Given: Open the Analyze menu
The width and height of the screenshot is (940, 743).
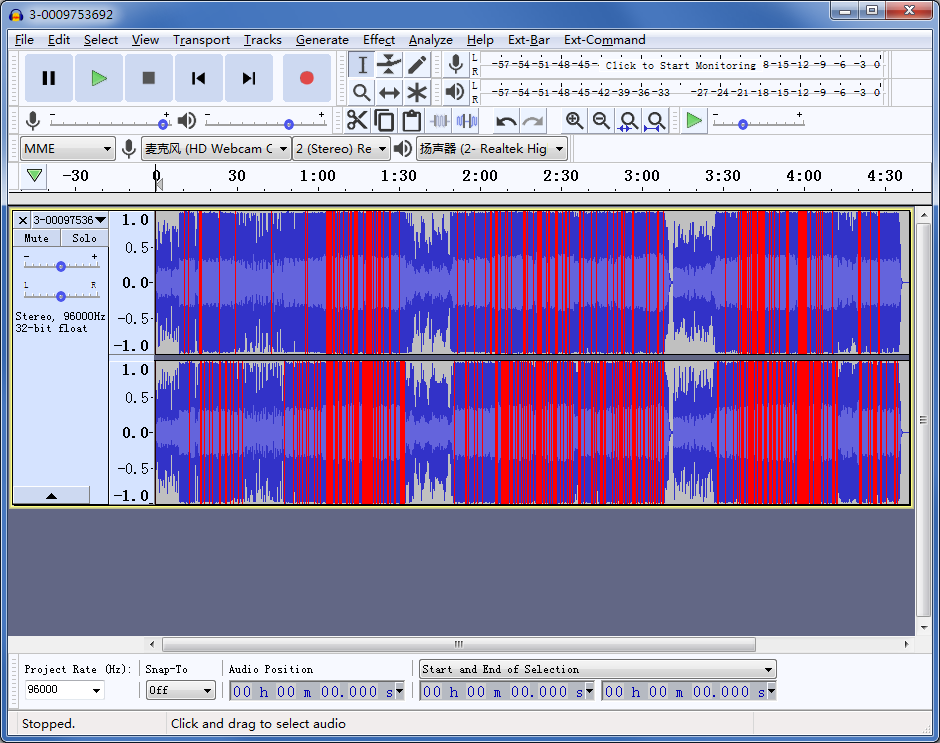Looking at the screenshot, I should click(x=430, y=40).
